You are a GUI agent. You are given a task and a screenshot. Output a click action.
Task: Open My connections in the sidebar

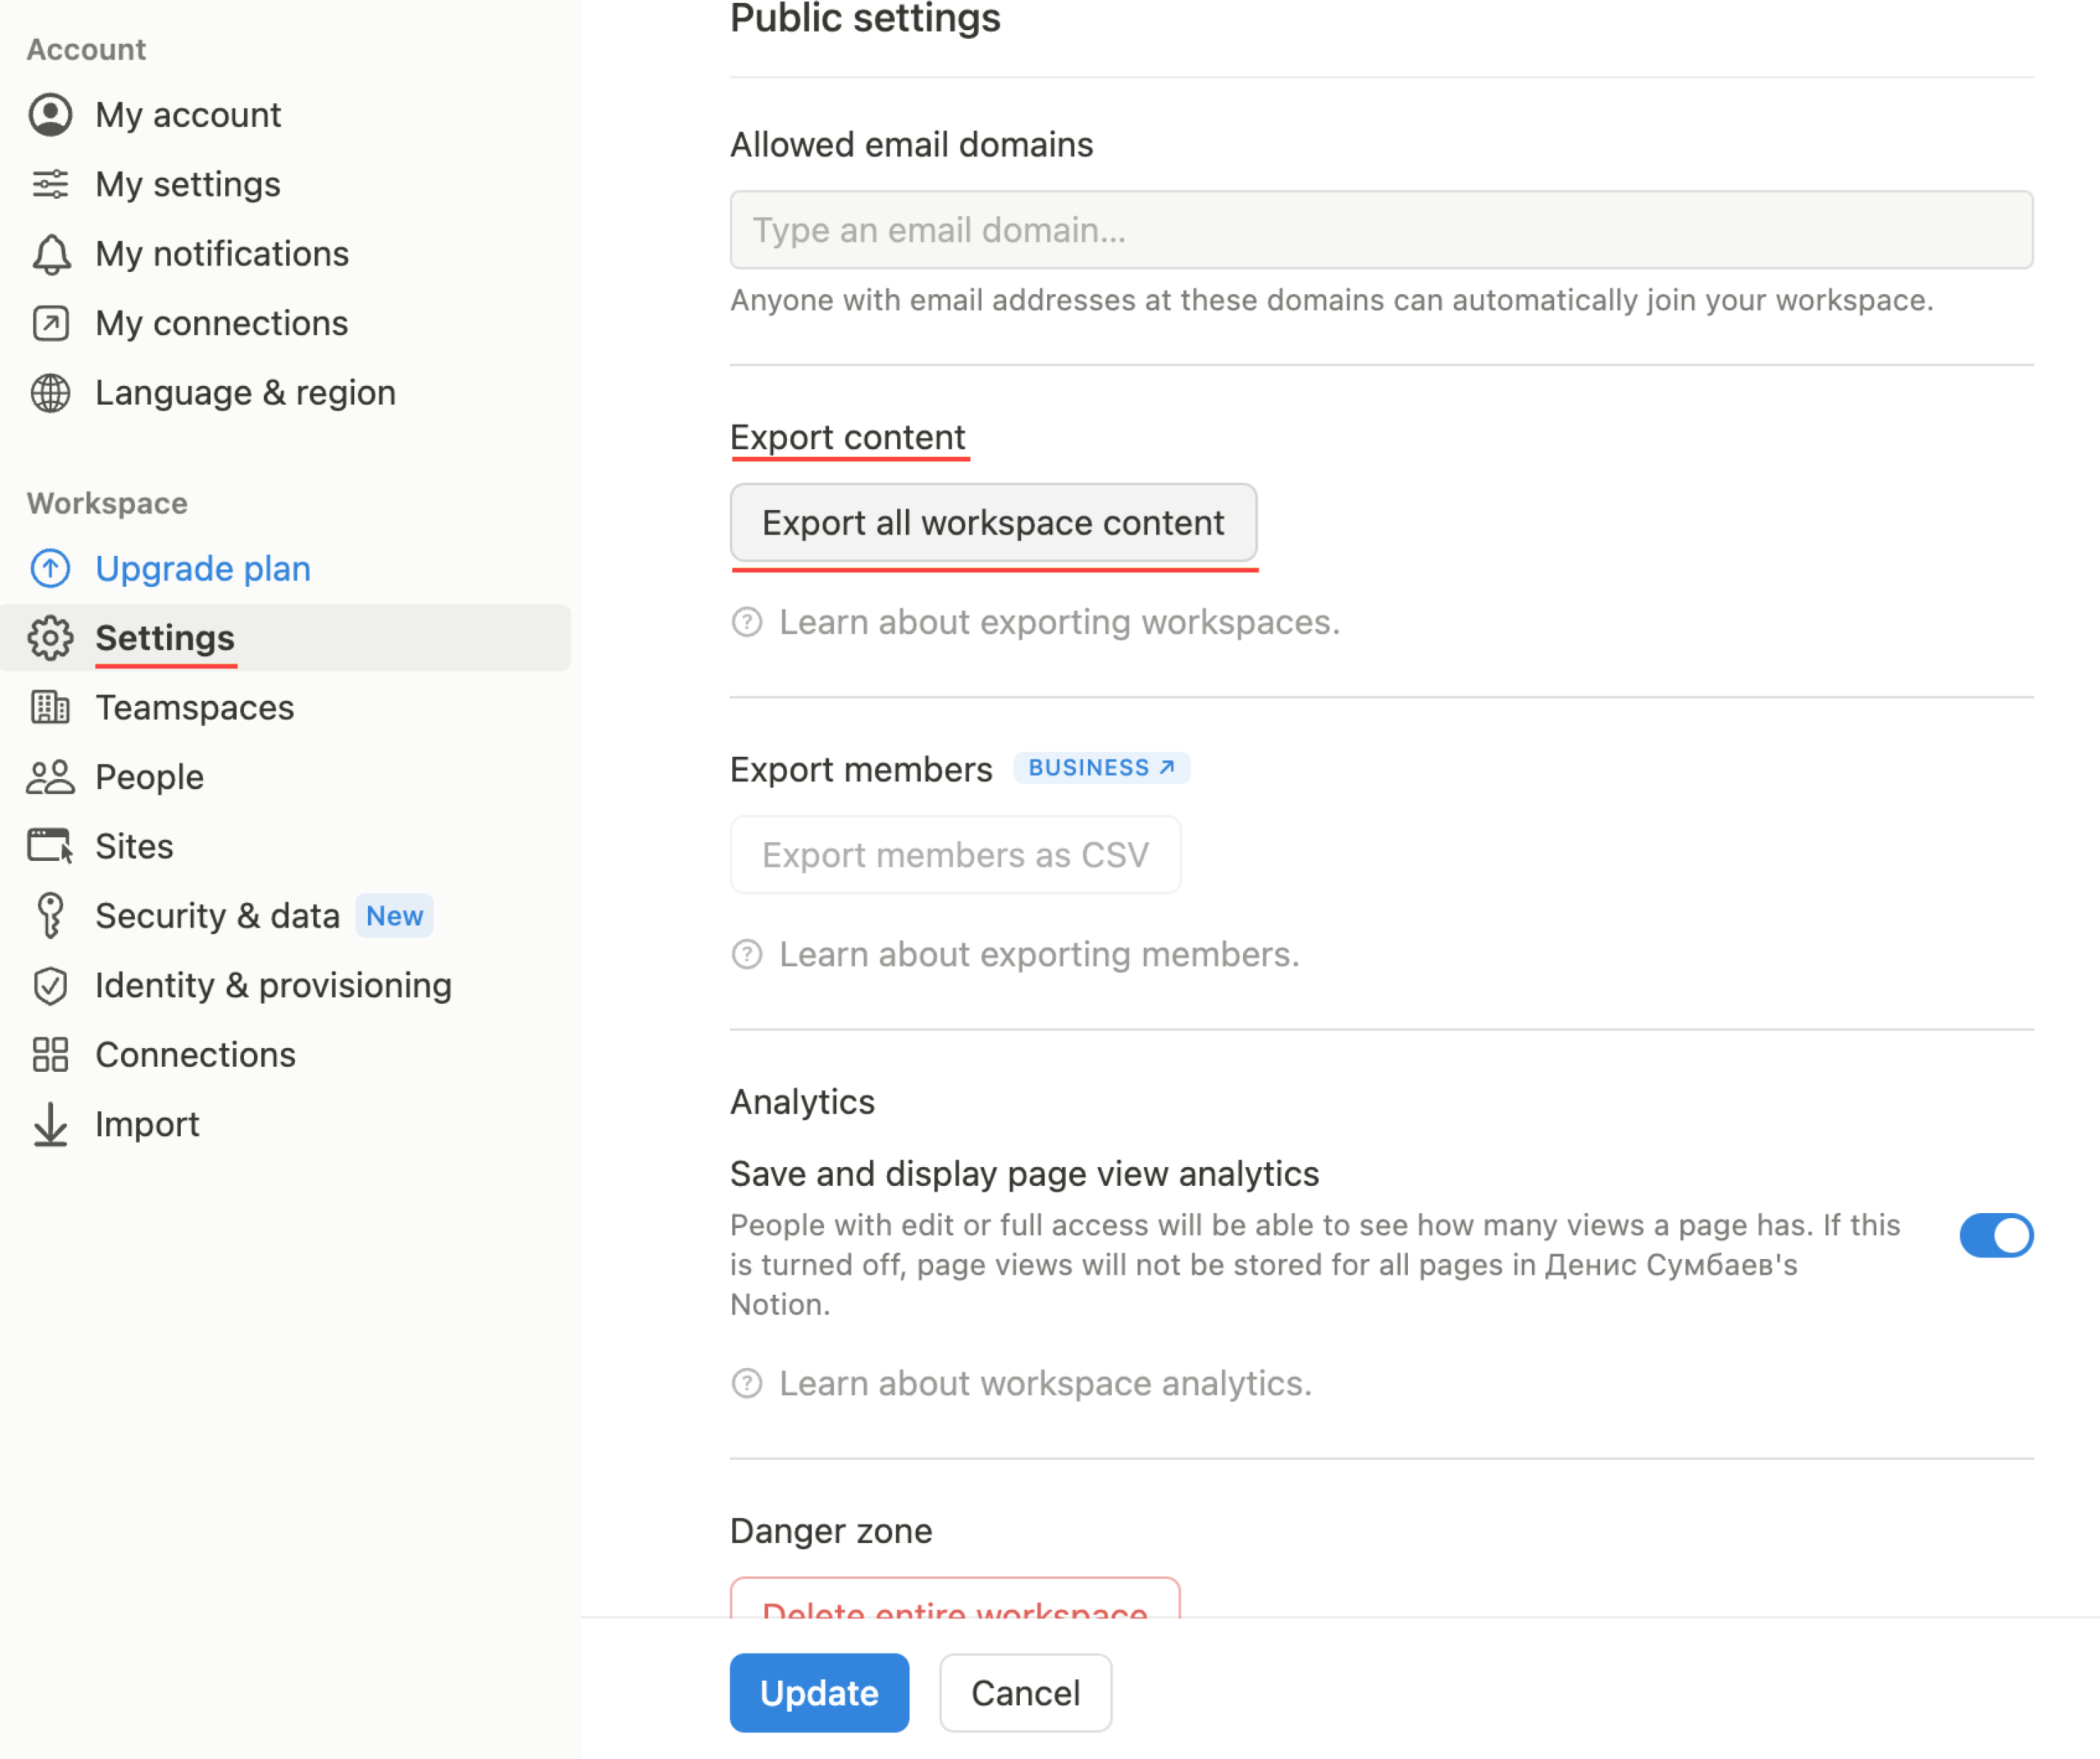click(x=221, y=323)
